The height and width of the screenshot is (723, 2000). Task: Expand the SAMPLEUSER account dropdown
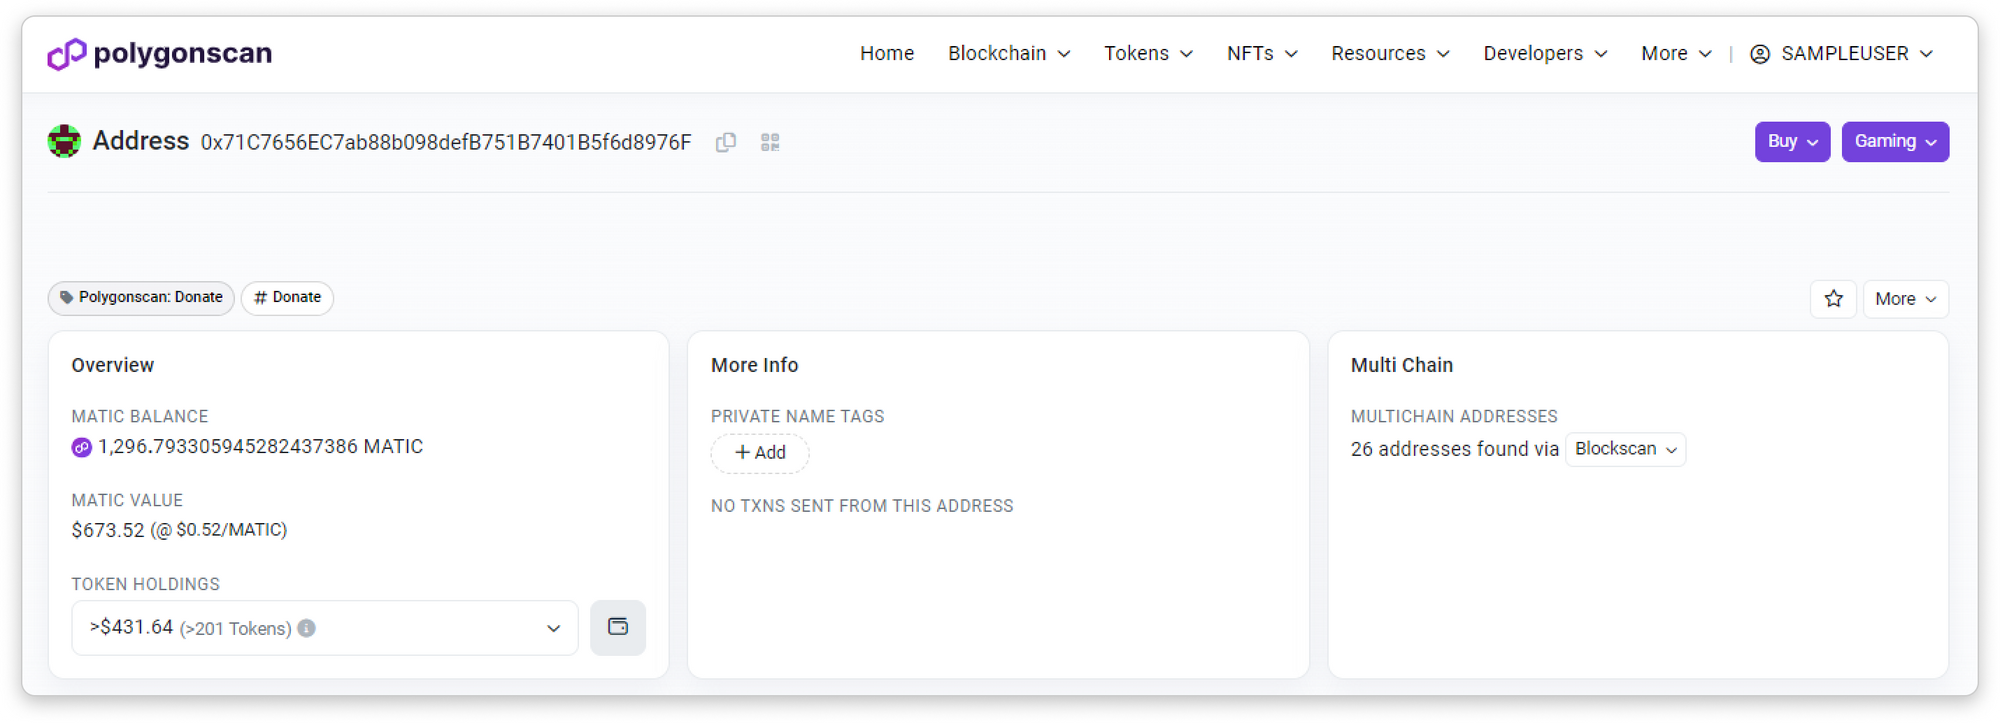(1842, 54)
